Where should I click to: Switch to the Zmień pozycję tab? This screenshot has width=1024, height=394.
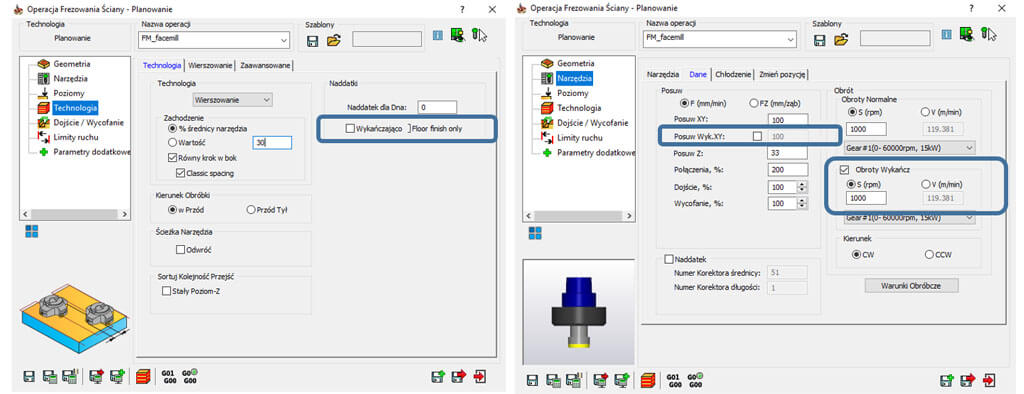tap(782, 74)
